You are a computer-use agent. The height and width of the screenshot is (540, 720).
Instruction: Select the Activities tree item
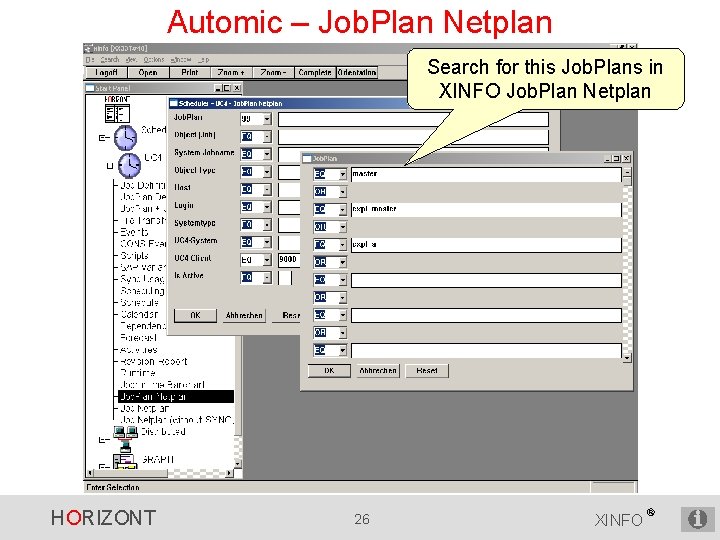(x=138, y=350)
